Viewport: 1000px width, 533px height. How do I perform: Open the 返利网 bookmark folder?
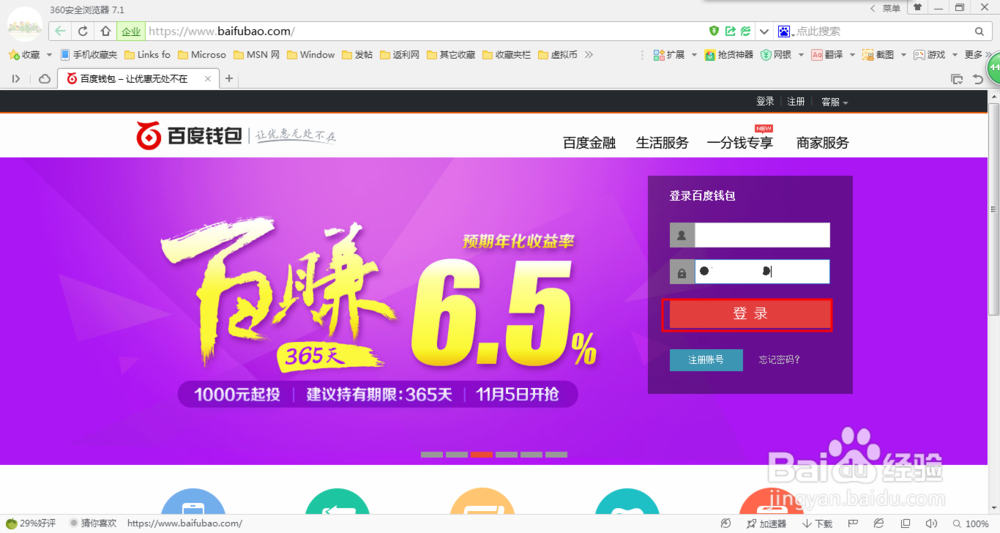(x=400, y=55)
